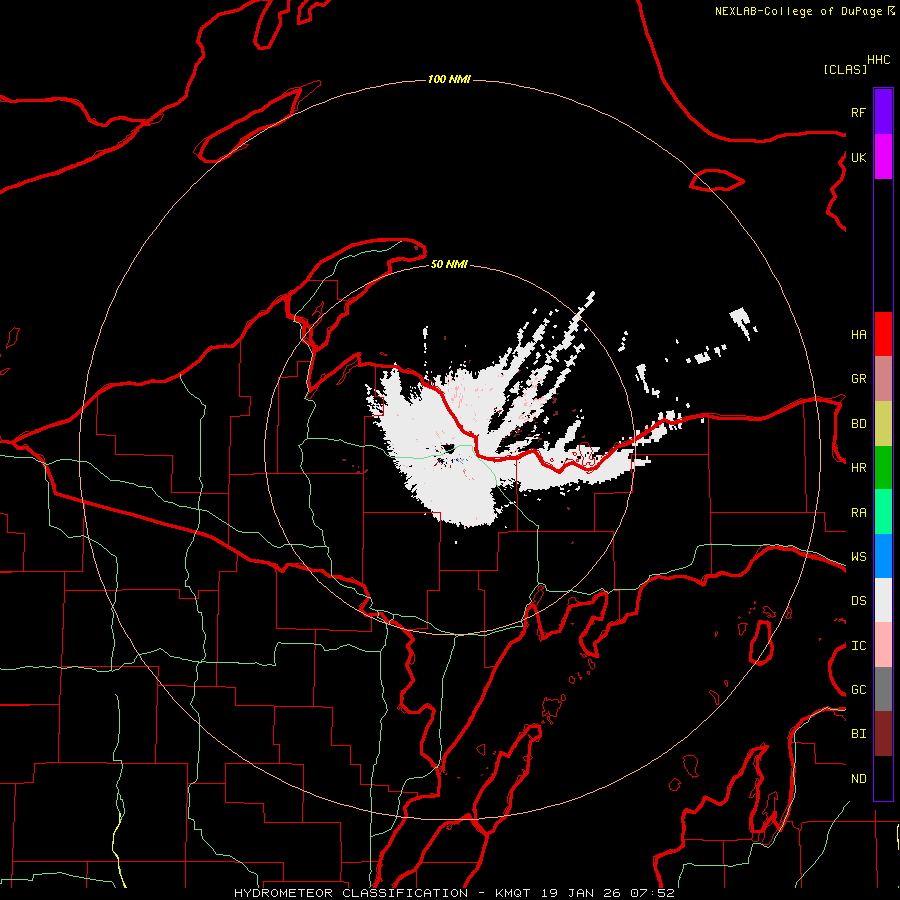
Task: Click the GC legend label
Action: pyautogui.click(x=858, y=690)
